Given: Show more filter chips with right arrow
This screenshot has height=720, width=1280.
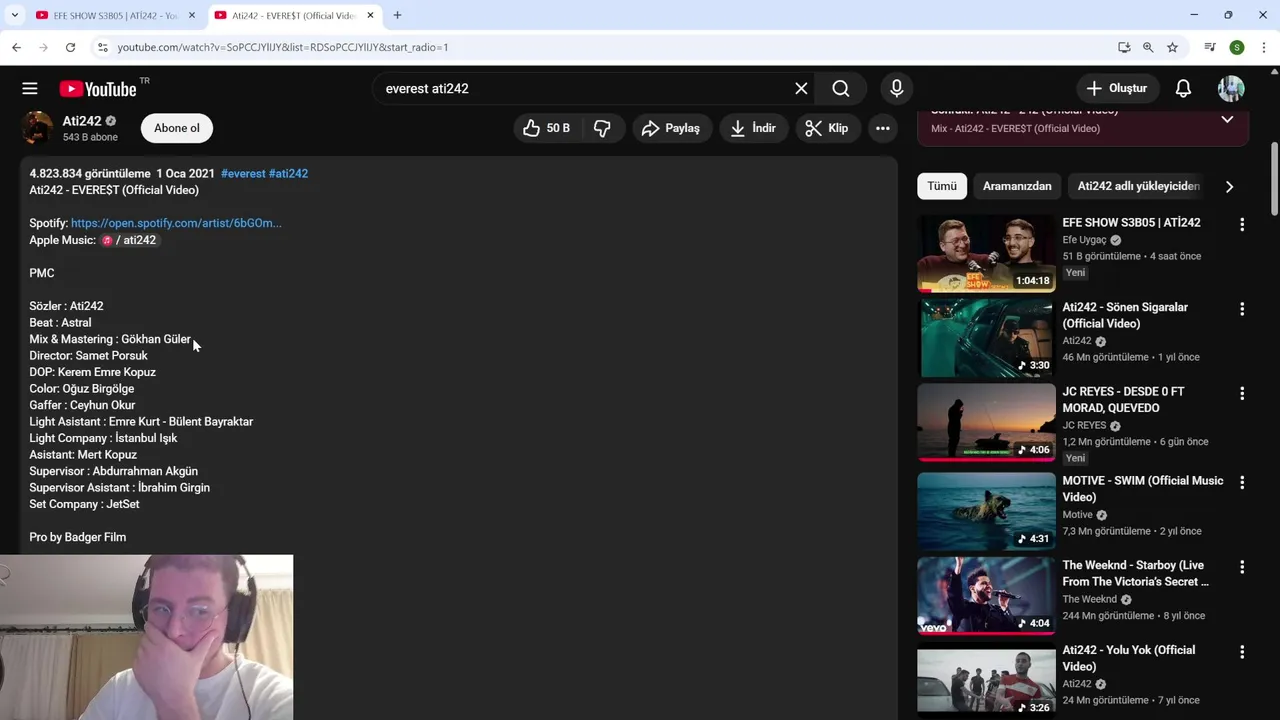Looking at the screenshot, I should (x=1229, y=186).
